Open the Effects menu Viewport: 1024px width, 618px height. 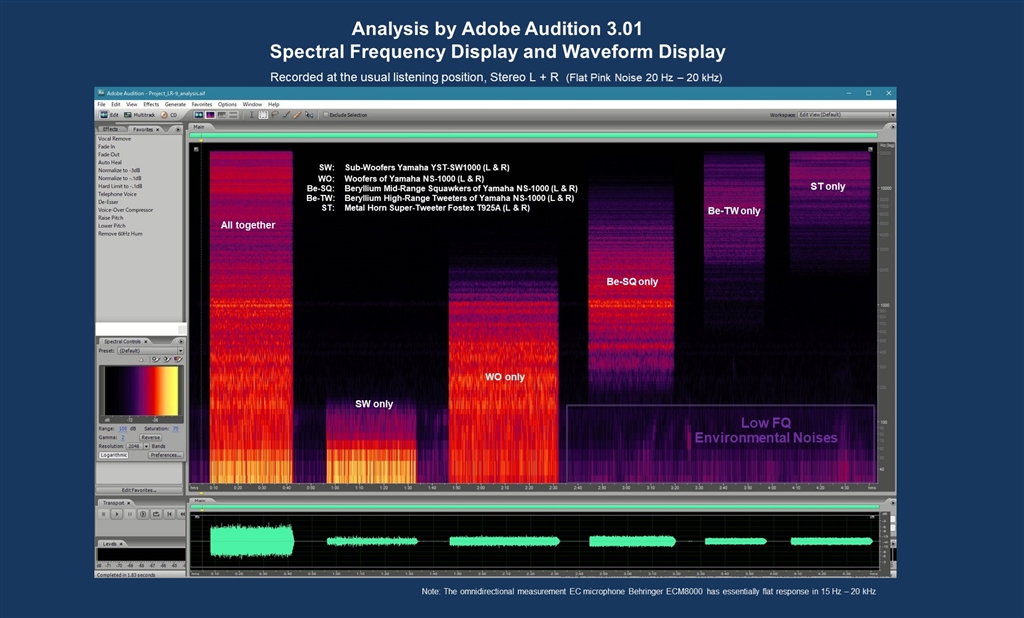click(151, 105)
